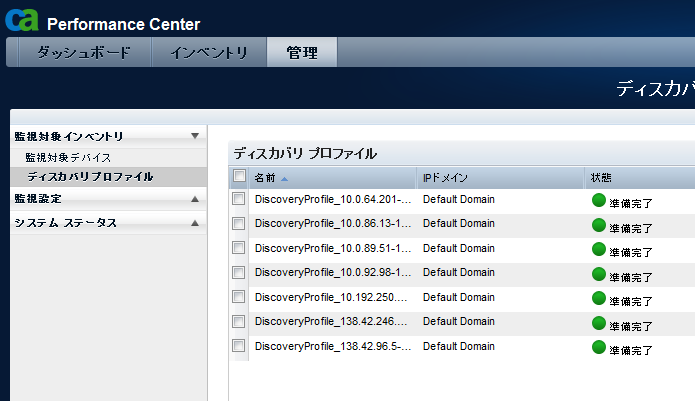The width and height of the screenshot is (695, 401).
Task: Check the DiscoveryProfile_10.0.92.98 row checkbox
Action: point(238,272)
